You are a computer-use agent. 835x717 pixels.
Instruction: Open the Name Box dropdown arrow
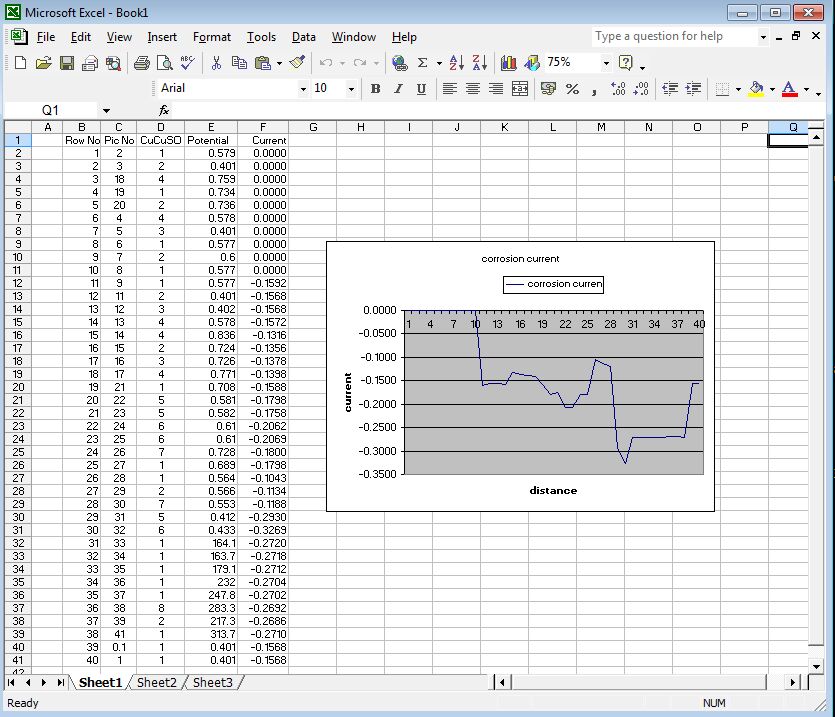(x=106, y=110)
